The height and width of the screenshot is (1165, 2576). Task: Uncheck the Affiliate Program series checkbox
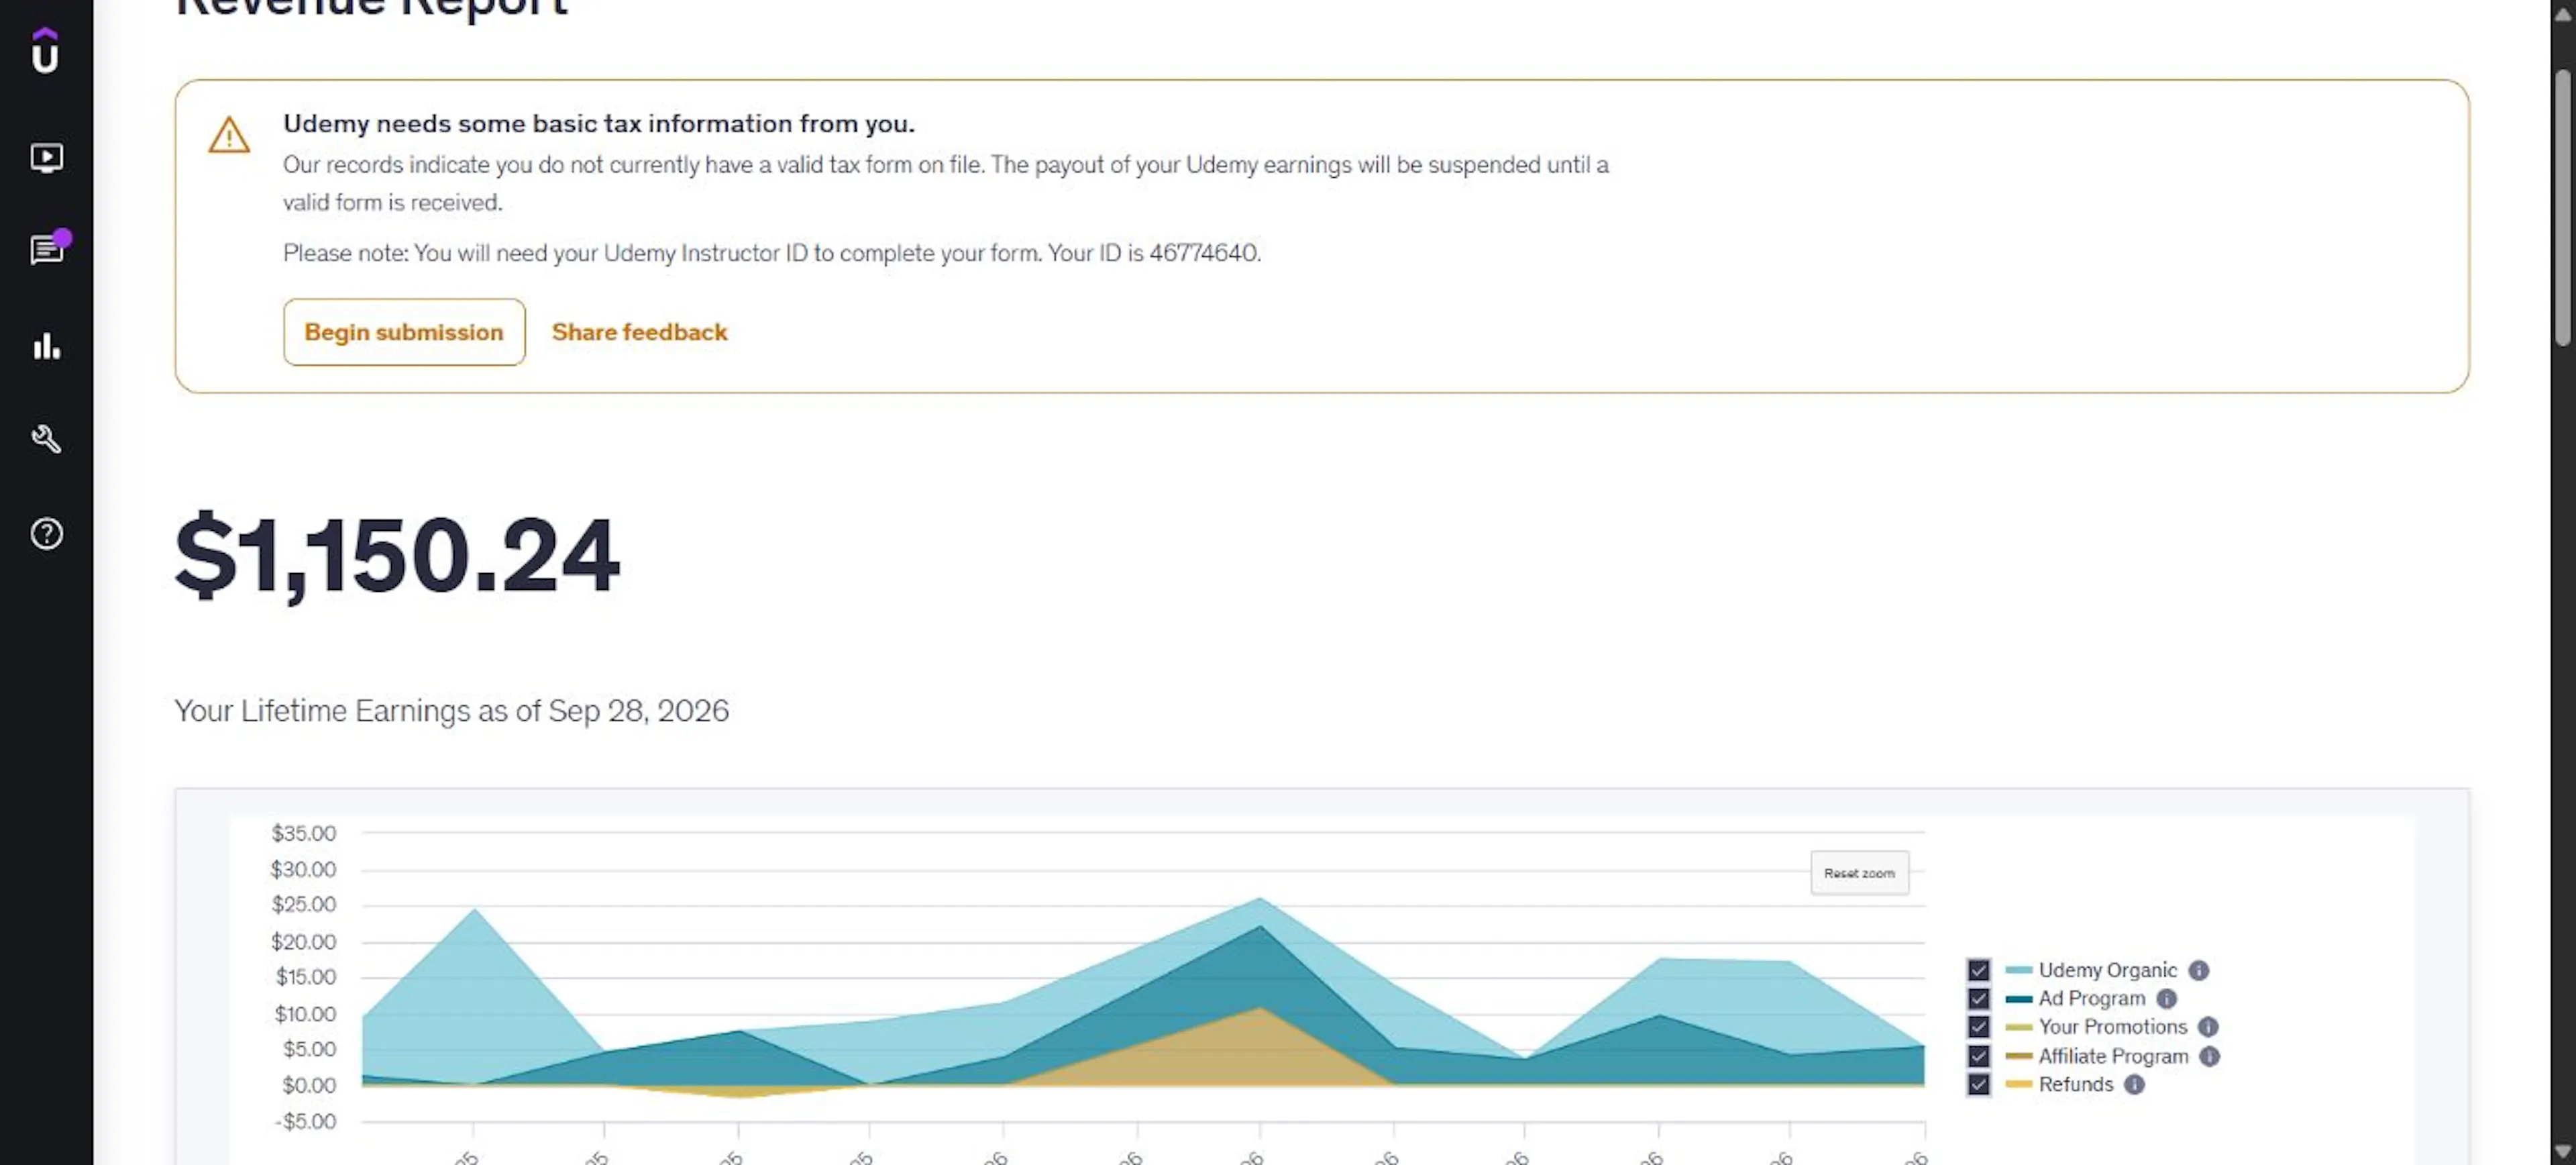(1978, 1056)
